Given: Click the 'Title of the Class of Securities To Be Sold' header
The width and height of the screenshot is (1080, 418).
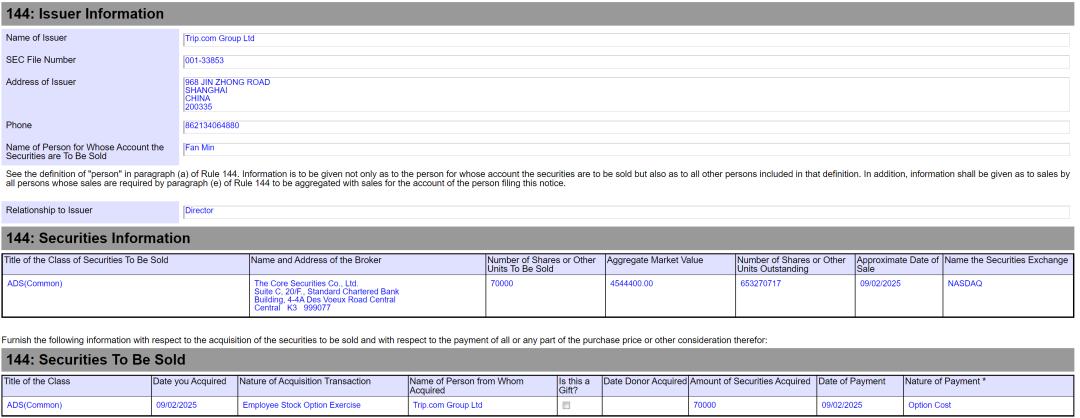Looking at the screenshot, I should click(x=125, y=264).
